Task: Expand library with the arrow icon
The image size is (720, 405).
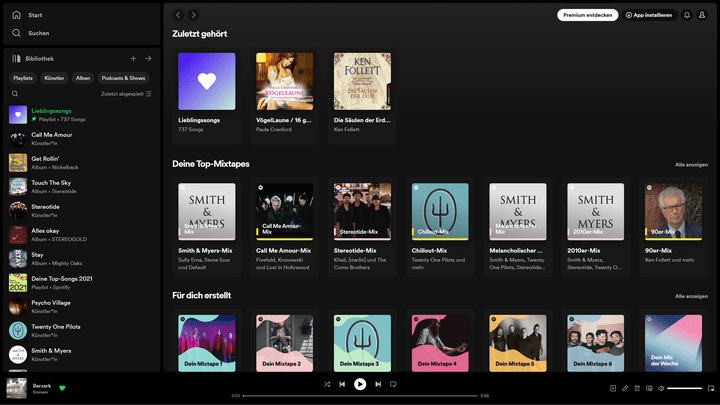Action: click(x=148, y=59)
